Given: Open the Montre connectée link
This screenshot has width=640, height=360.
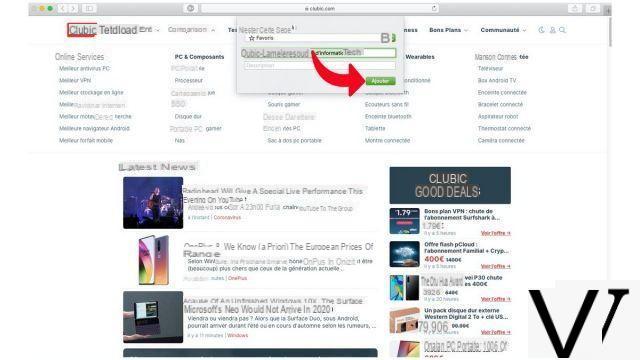Looking at the screenshot, I should tap(387, 140).
